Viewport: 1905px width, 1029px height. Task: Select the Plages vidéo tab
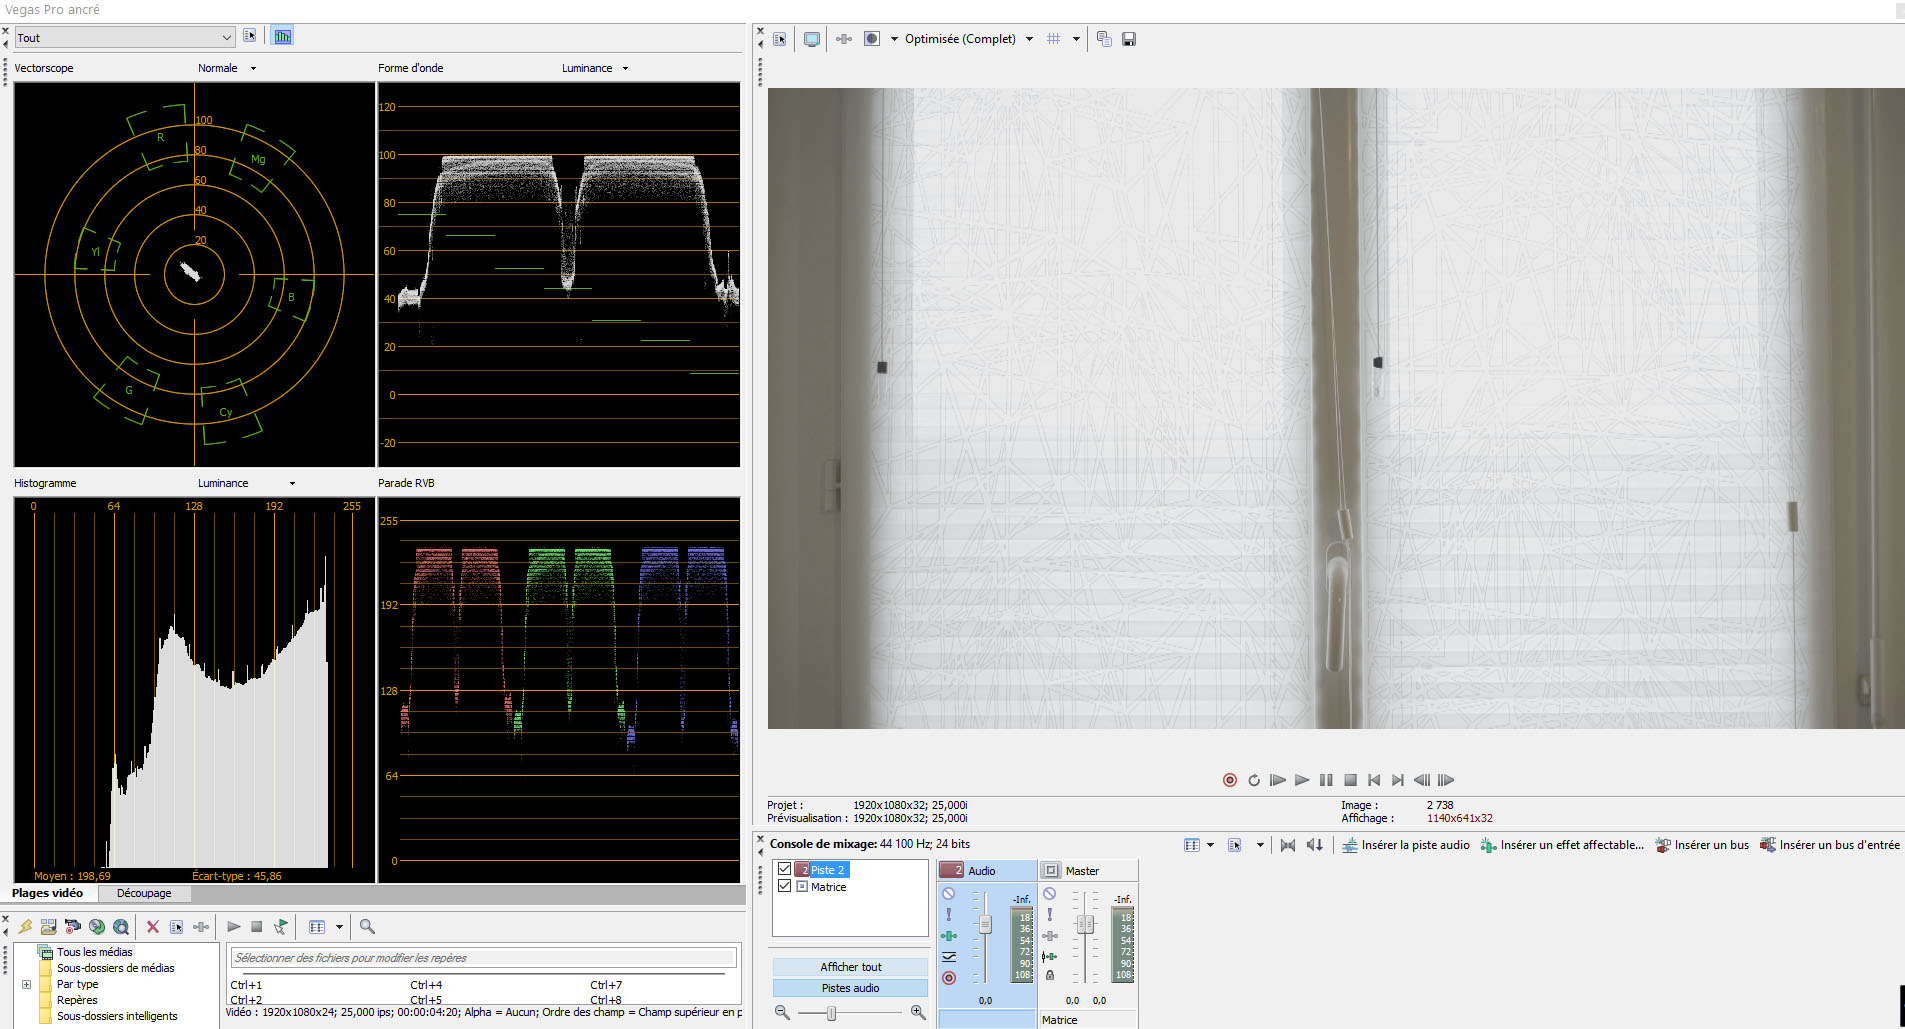click(x=47, y=893)
